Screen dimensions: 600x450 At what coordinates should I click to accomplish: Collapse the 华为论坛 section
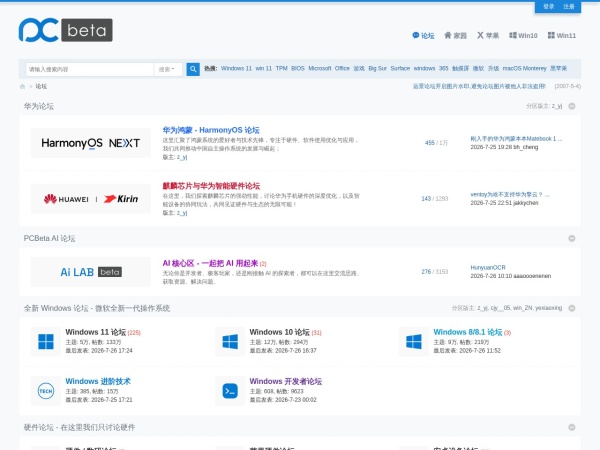point(572,106)
